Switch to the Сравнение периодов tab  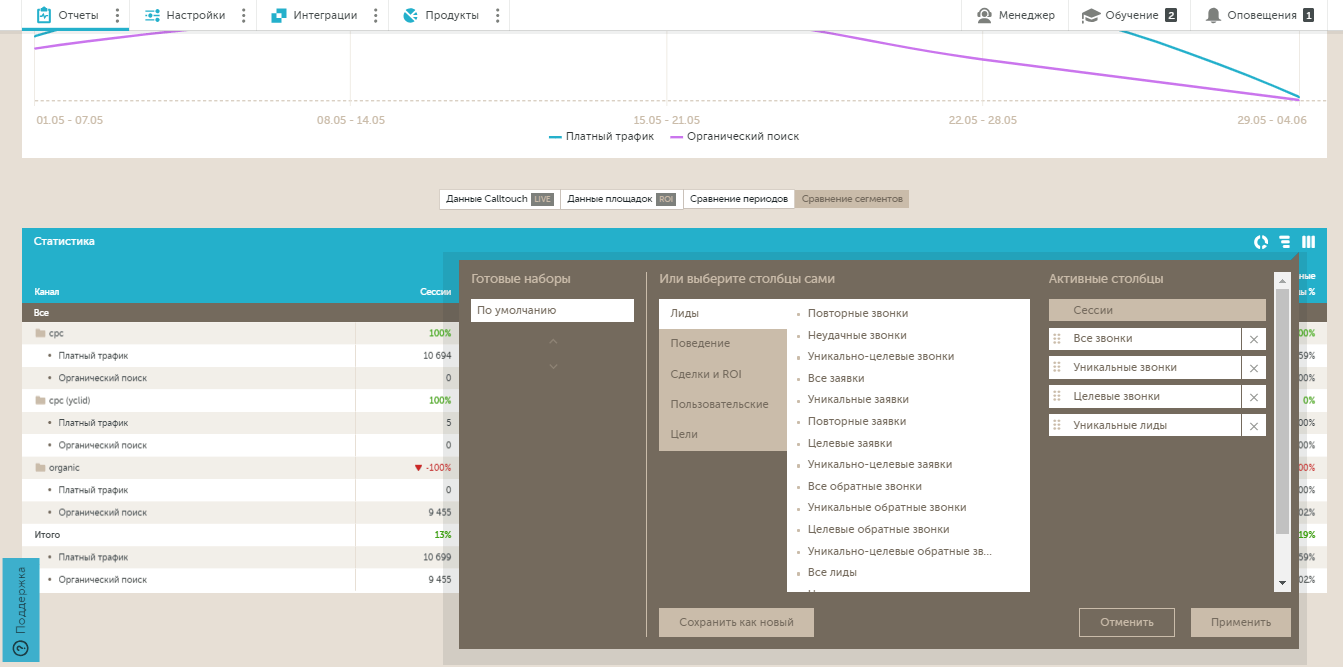739,199
